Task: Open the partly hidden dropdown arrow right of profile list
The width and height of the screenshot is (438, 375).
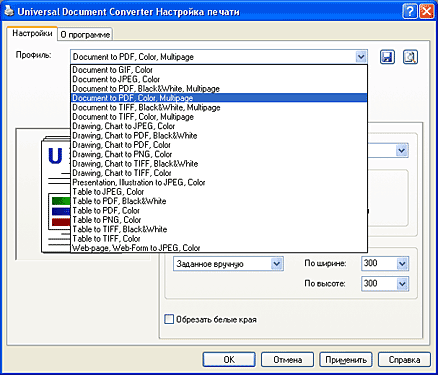Action: click(x=402, y=151)
